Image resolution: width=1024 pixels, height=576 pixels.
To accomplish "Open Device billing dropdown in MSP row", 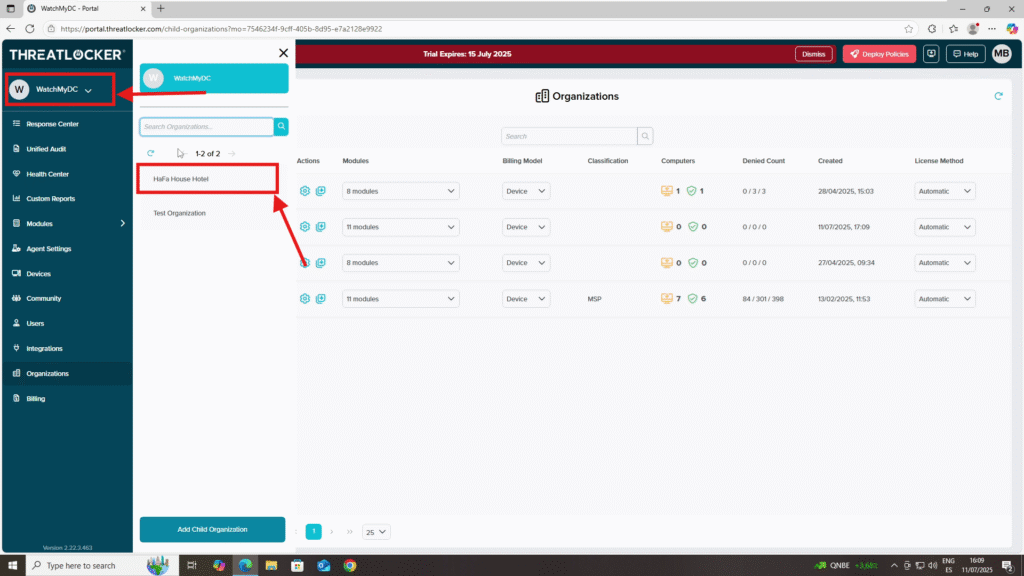I will 526,299.
